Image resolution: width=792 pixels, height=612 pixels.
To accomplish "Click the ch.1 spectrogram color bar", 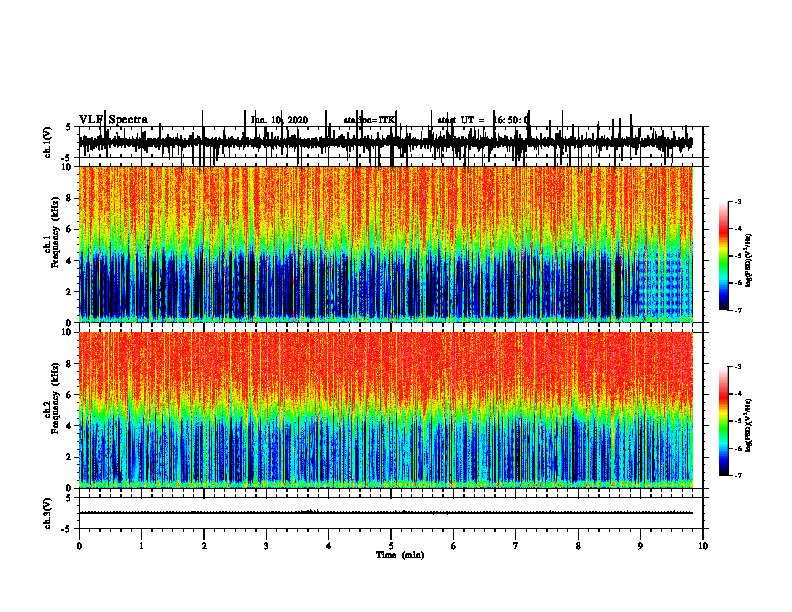I will pos(724,256).
